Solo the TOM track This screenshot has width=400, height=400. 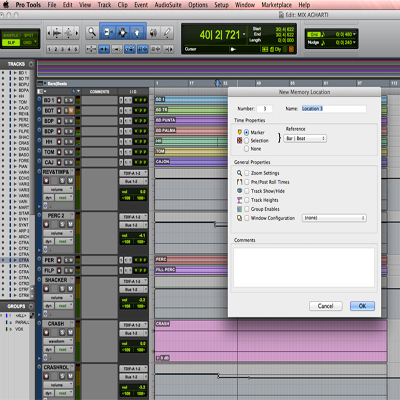[66, 152]
